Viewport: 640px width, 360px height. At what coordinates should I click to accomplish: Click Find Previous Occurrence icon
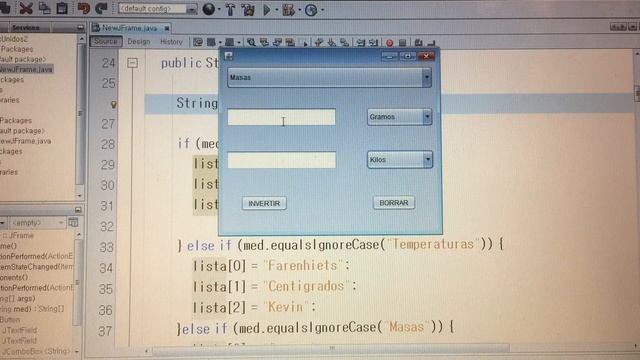264,42
